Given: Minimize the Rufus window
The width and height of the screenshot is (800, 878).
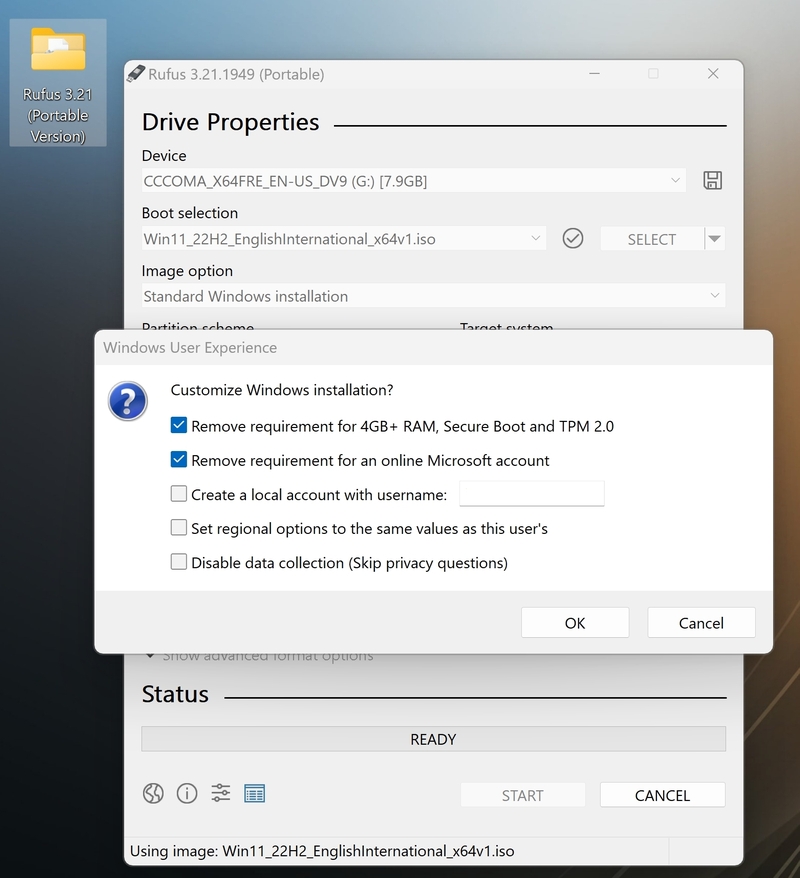Looking at the screenshot, I should 595,73.
